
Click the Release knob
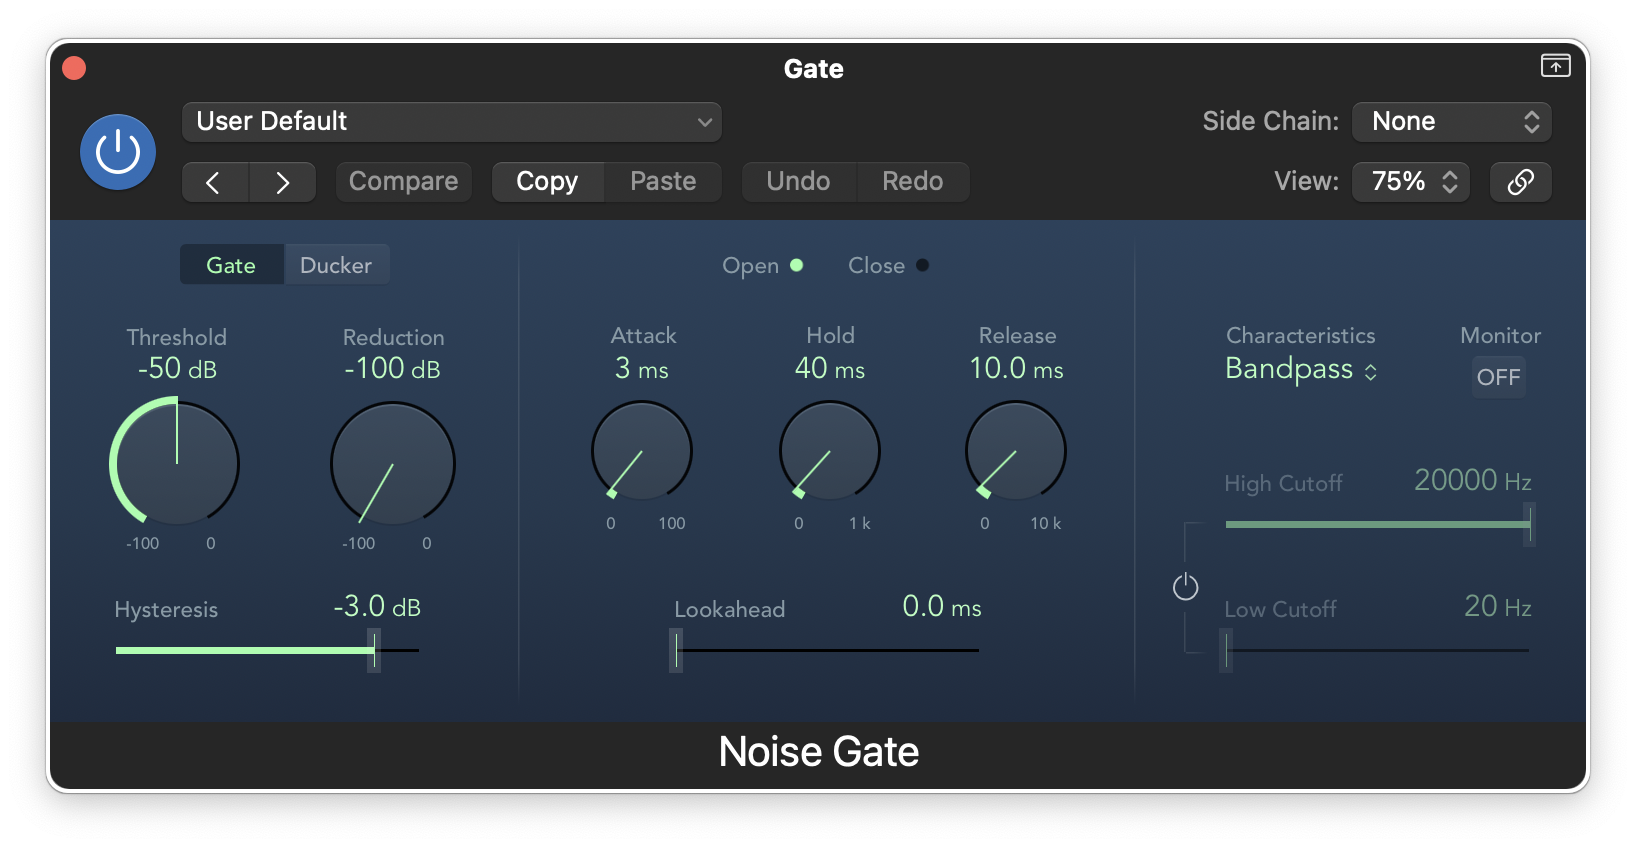click(1016, 451)
